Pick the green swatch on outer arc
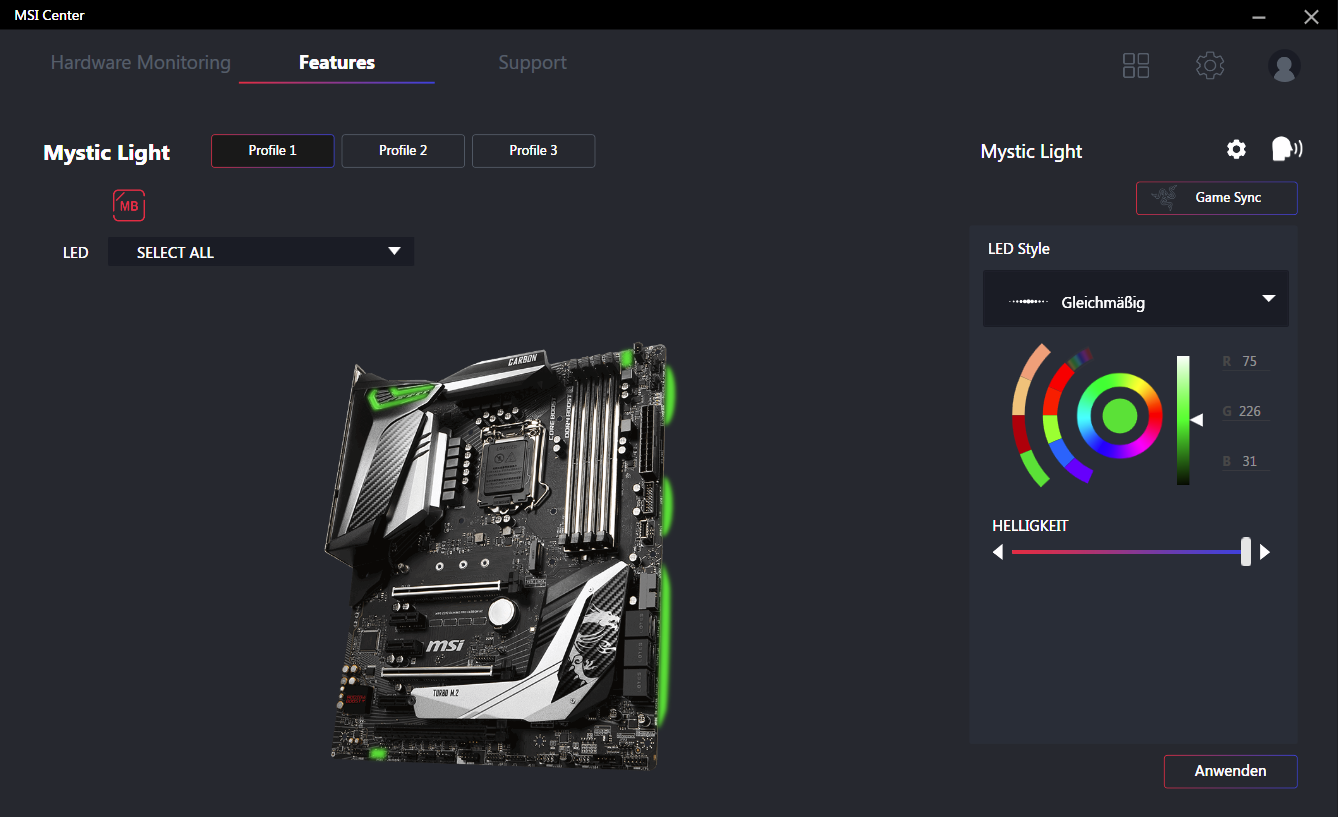 [x=1035, y=469]
